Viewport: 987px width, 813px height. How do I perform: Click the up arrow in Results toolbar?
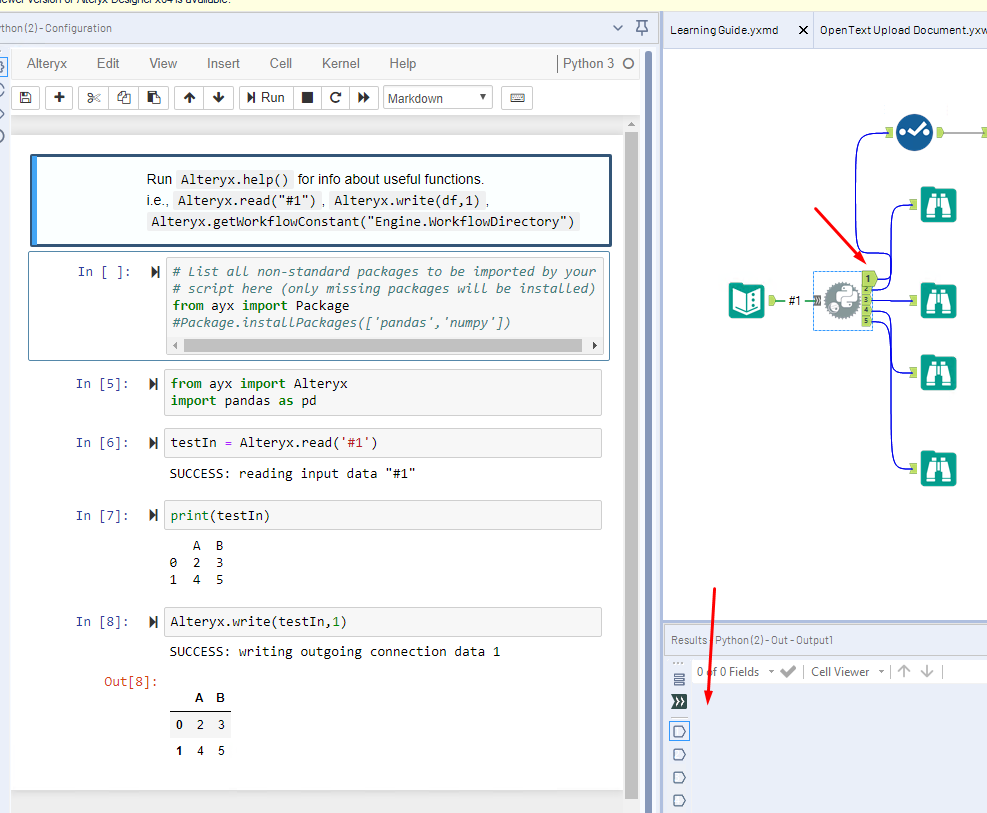pos(904,671)
